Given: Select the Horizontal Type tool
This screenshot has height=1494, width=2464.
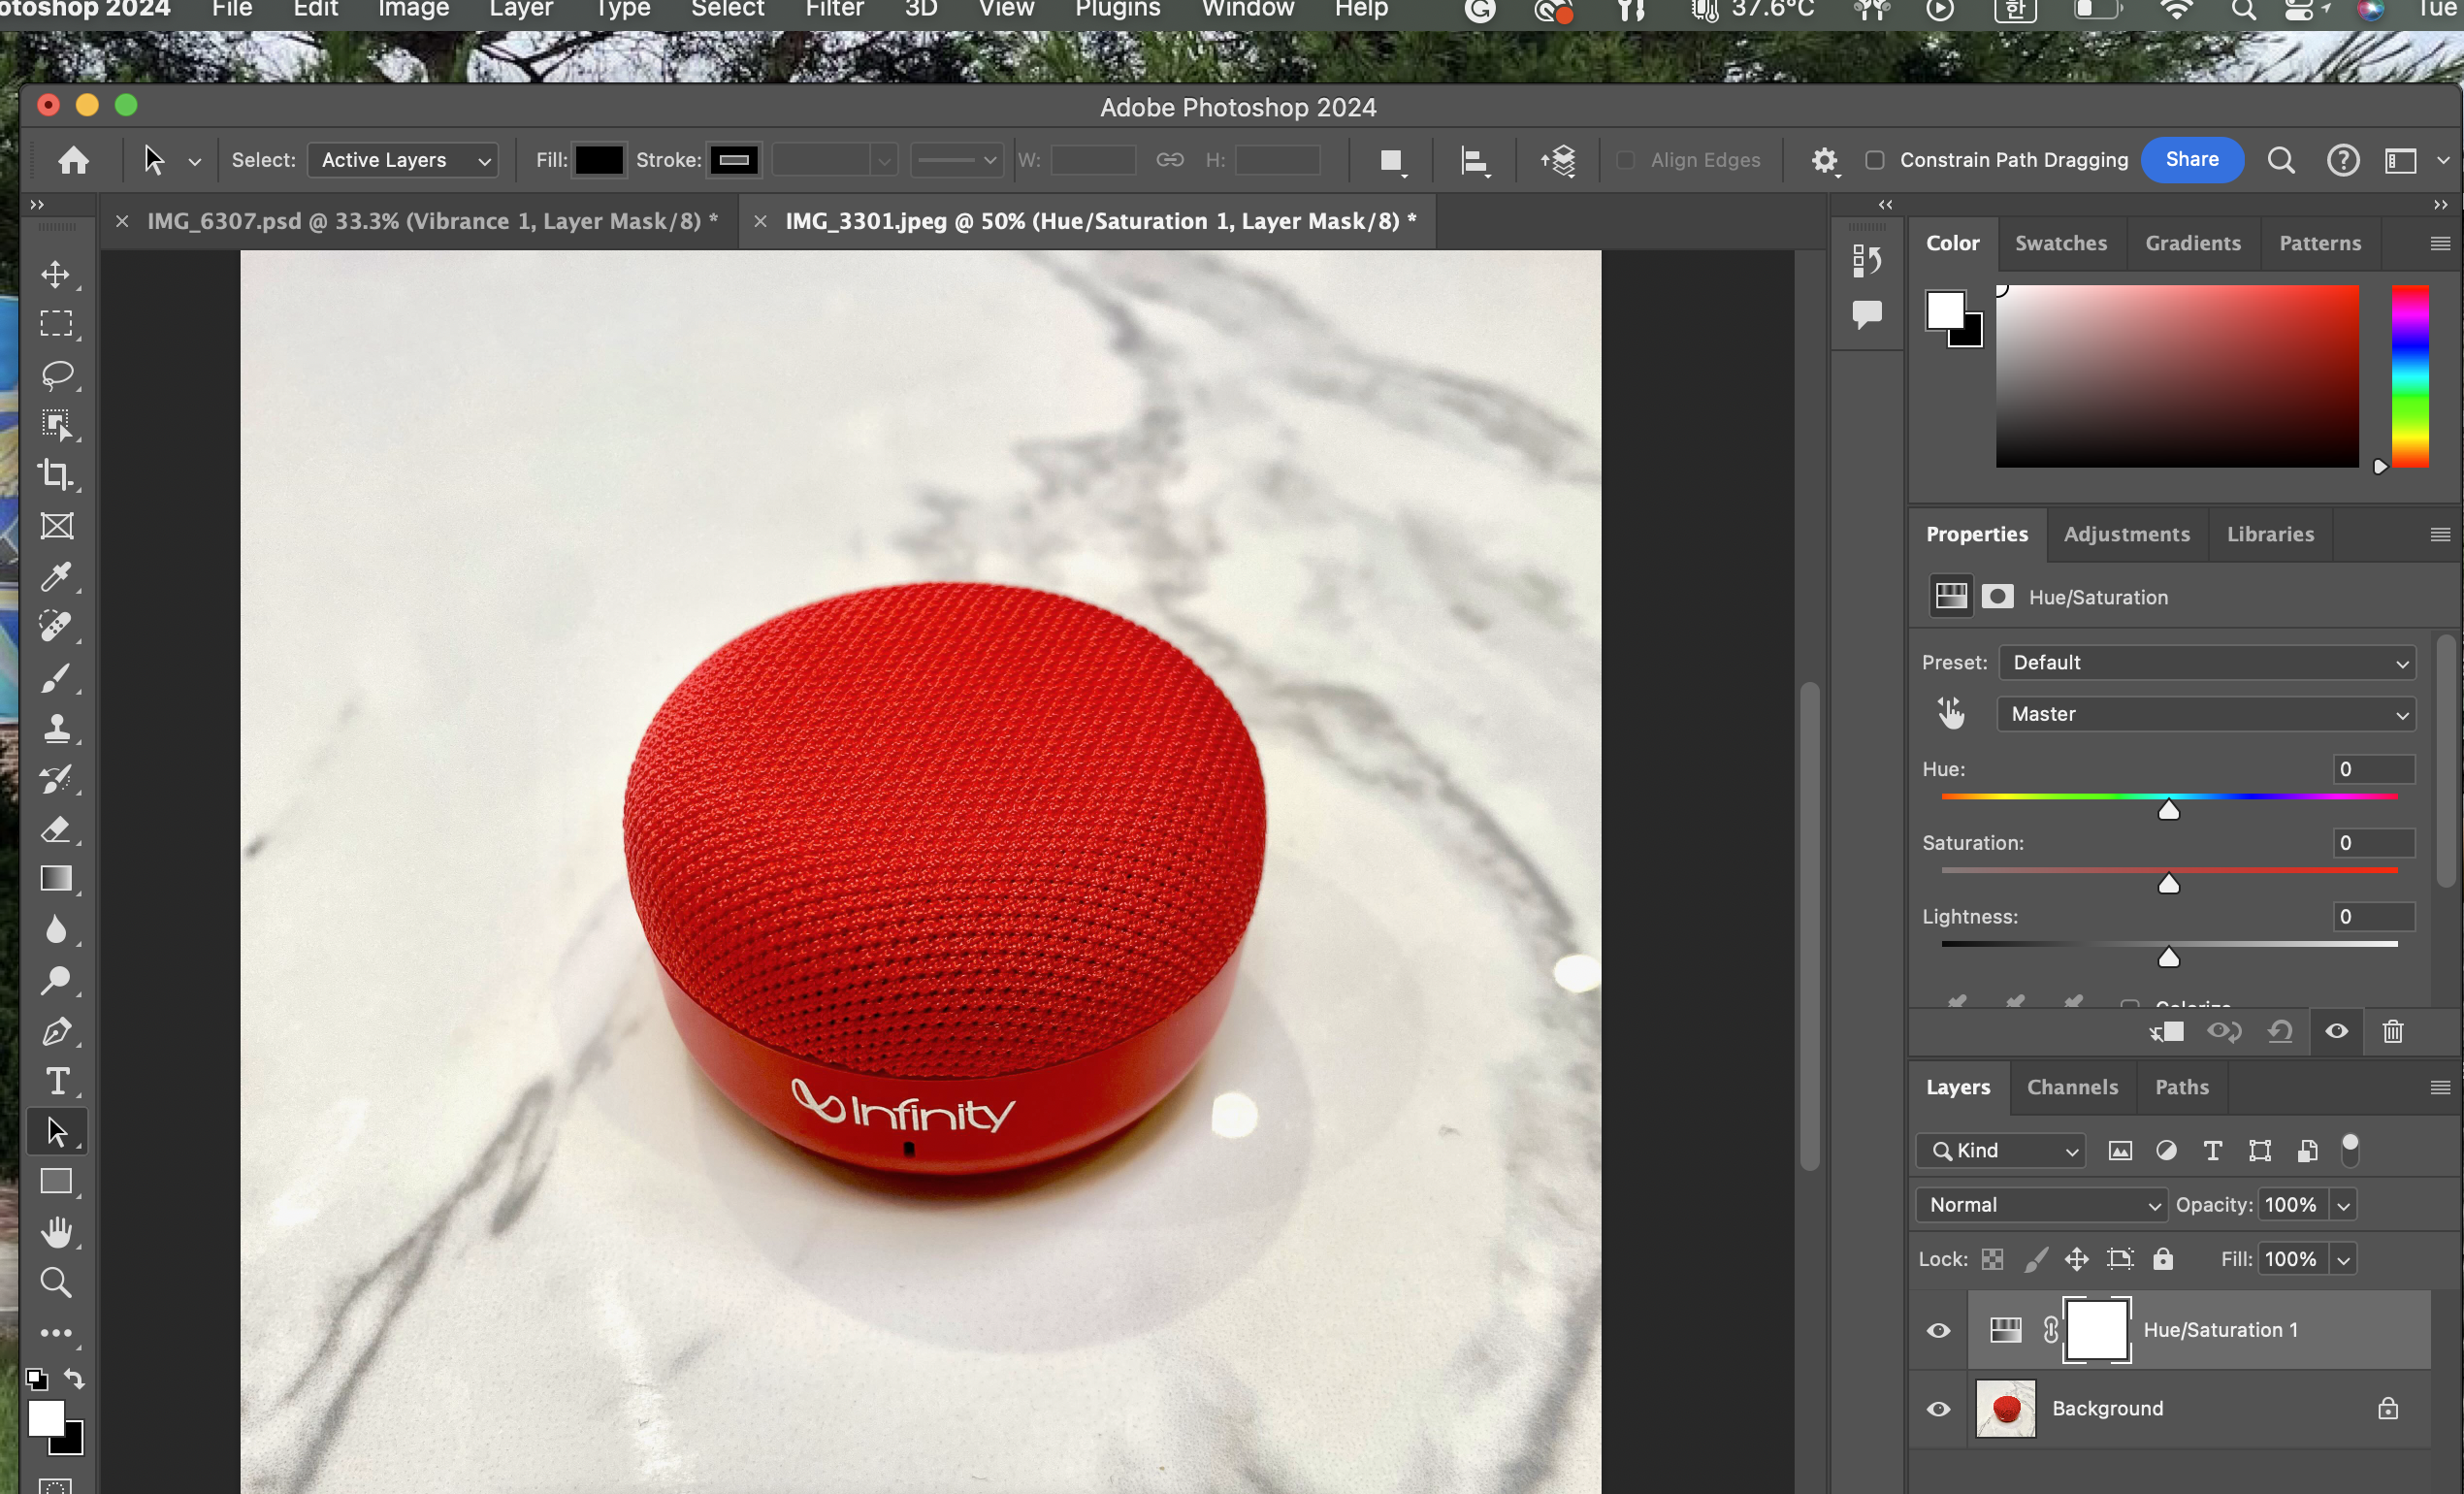Looking at the screenshot, I should [x=57, y=1081].
